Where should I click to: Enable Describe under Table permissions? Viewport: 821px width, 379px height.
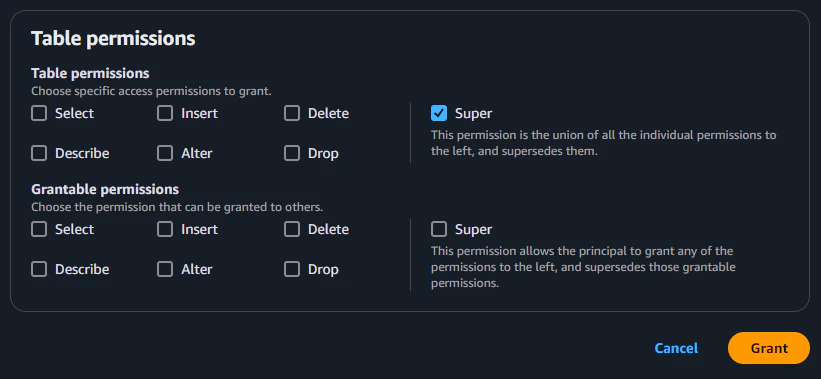(39, 153)
